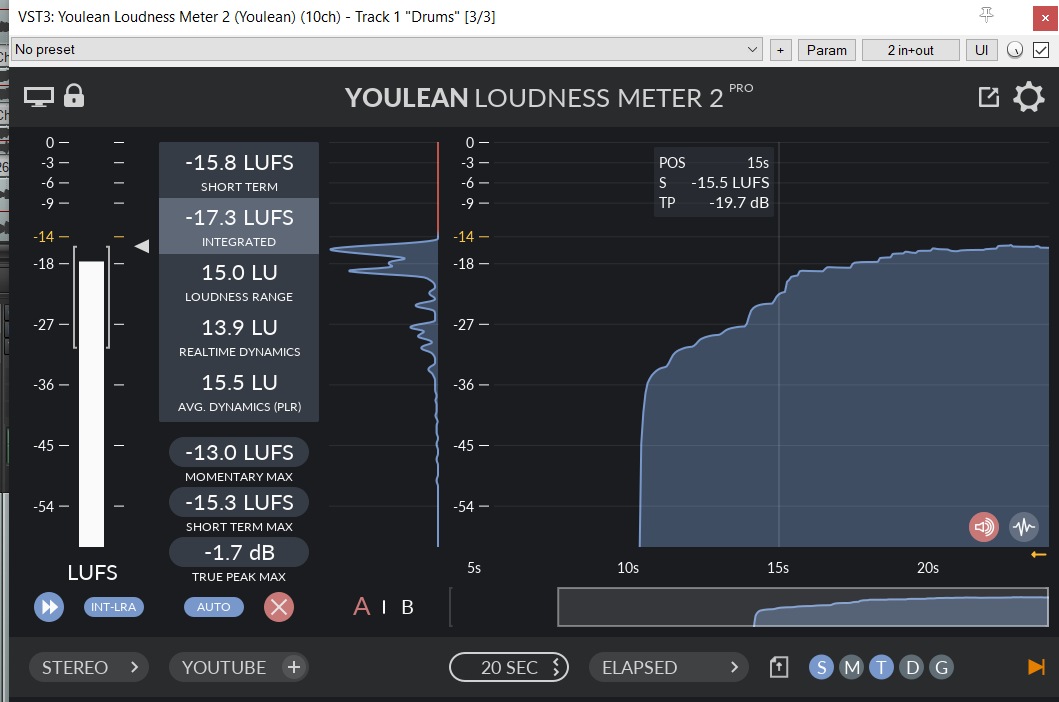Click the UI button
Screen dimensions: 1059x702
981,50
